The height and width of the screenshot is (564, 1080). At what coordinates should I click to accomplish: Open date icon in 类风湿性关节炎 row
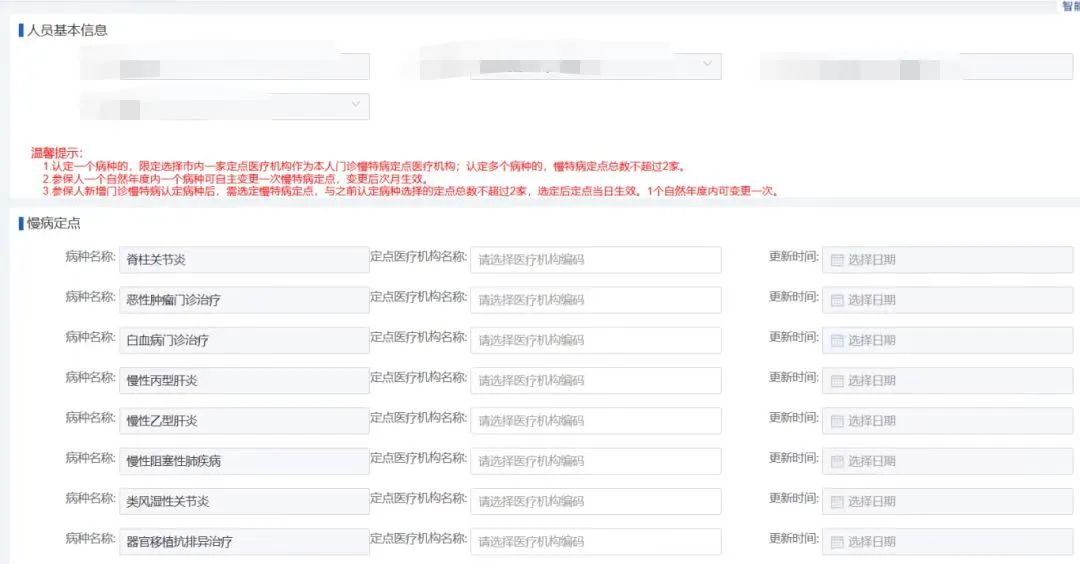pyautogui.click(x=838, y=501)
